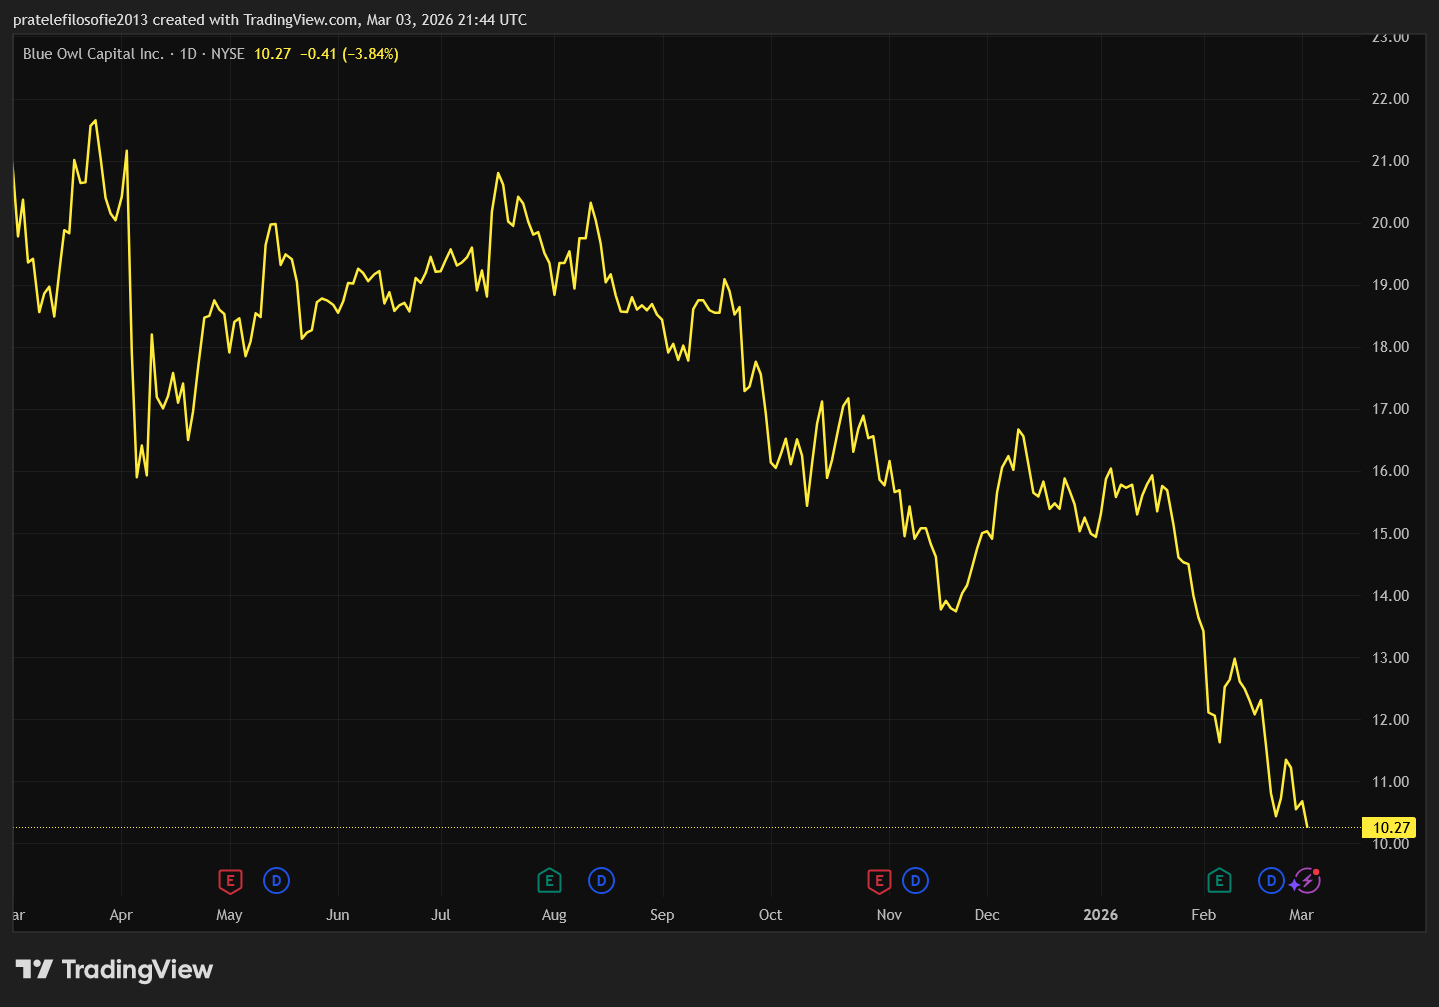This screenshot has width=1439, height=1007.
Task: Open the green earnings marker near Aug
Action: point(549,881)
